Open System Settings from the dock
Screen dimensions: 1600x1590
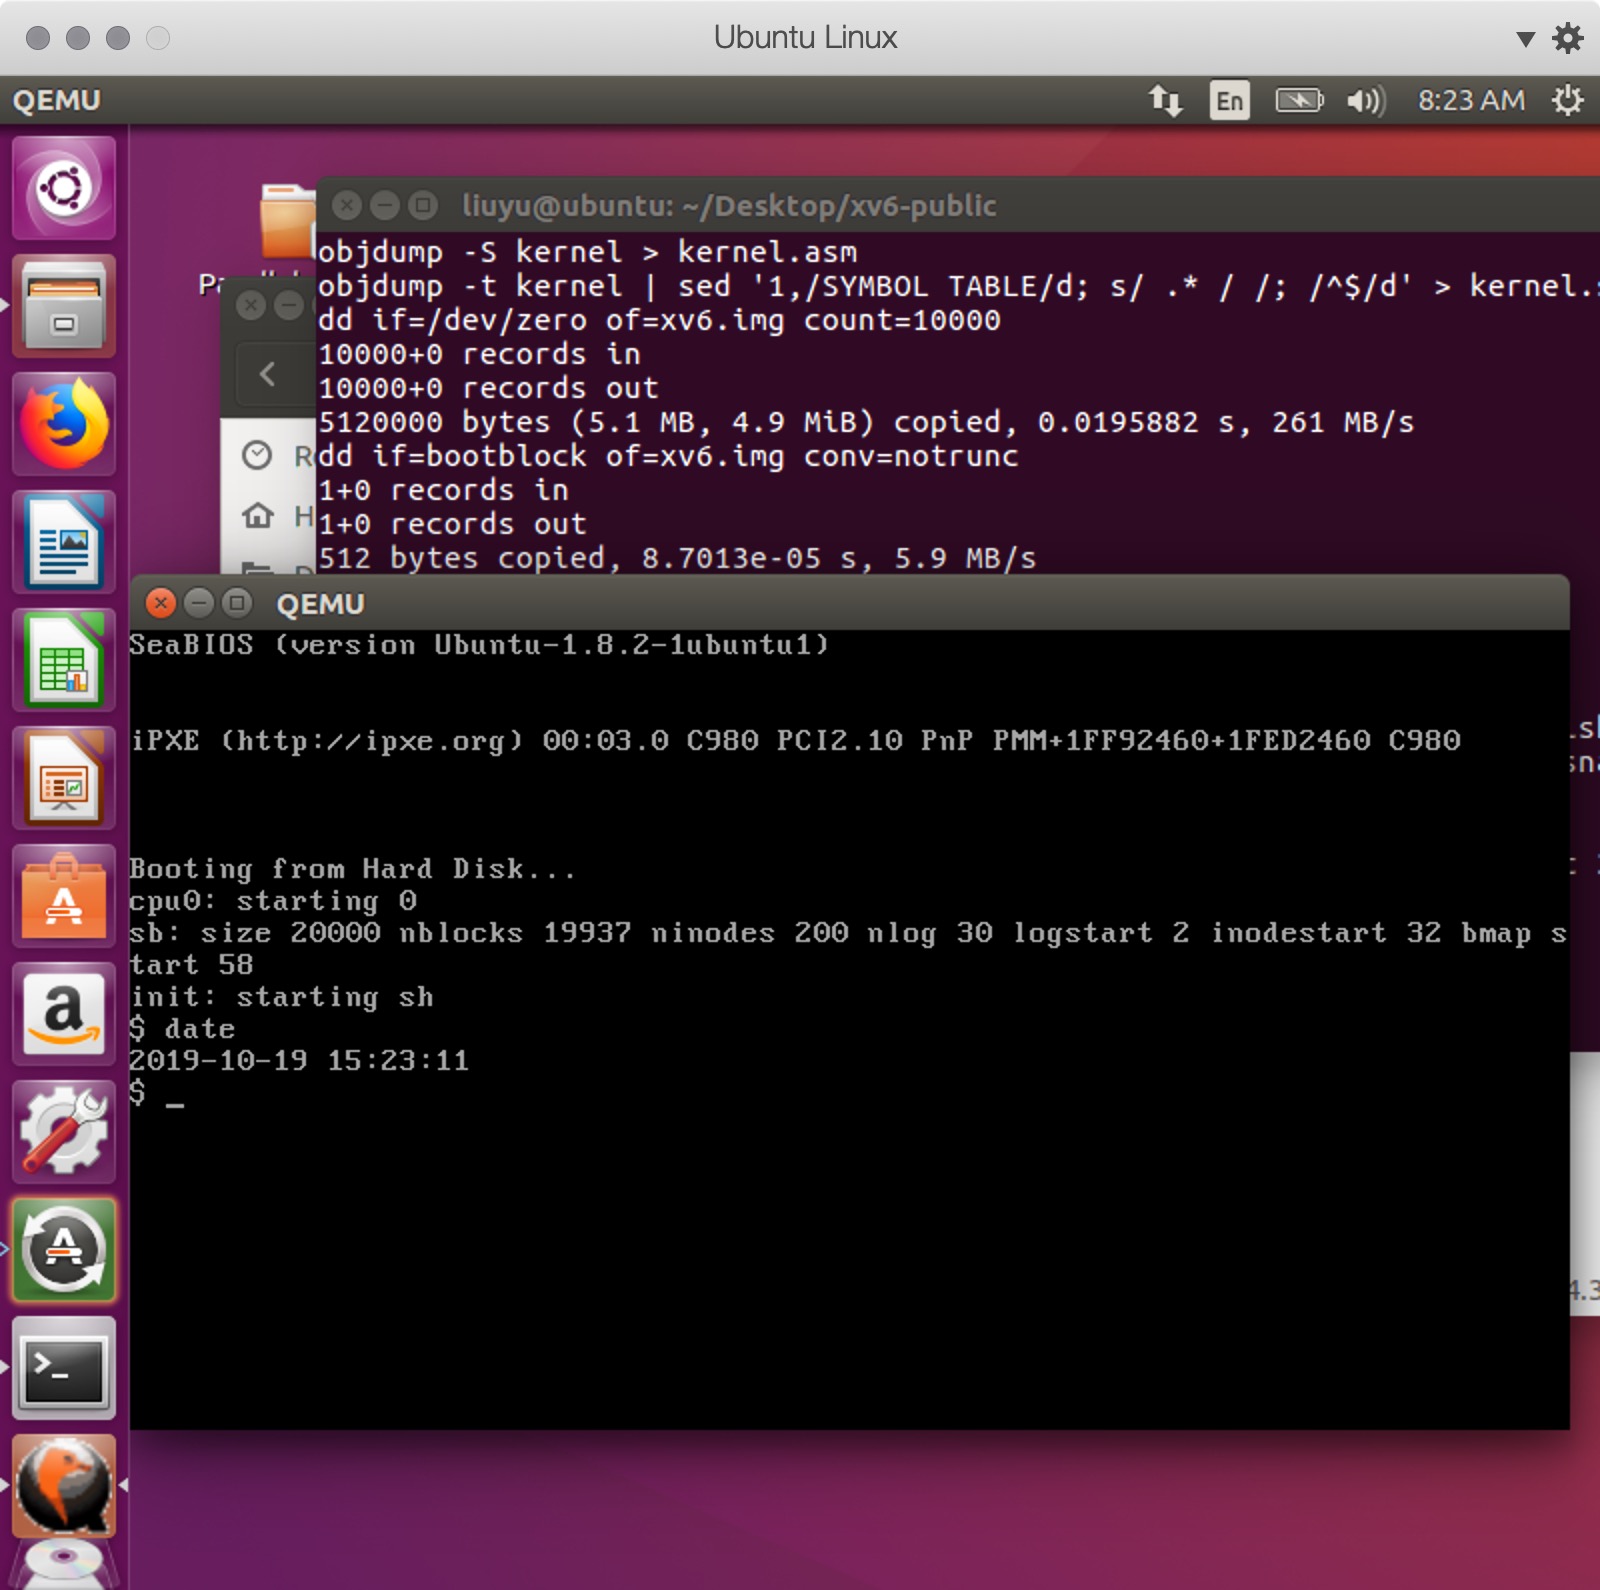(x=64, y=1131)
